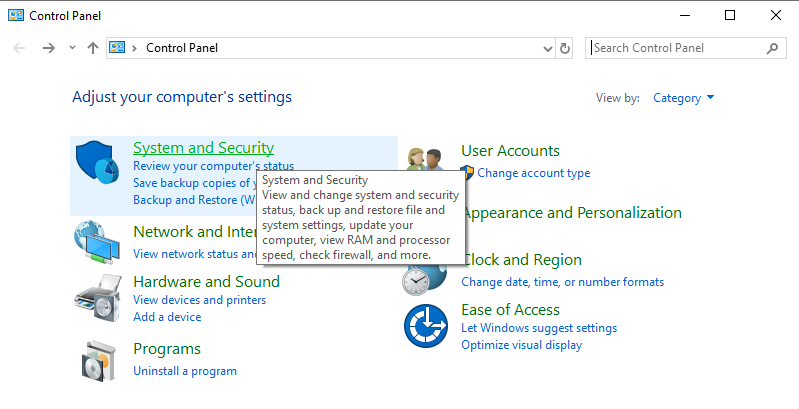Click the Control Panel breadcrumb text
Image resolution: width=799 pixels, height=409 pixels.
pos(182,48)
